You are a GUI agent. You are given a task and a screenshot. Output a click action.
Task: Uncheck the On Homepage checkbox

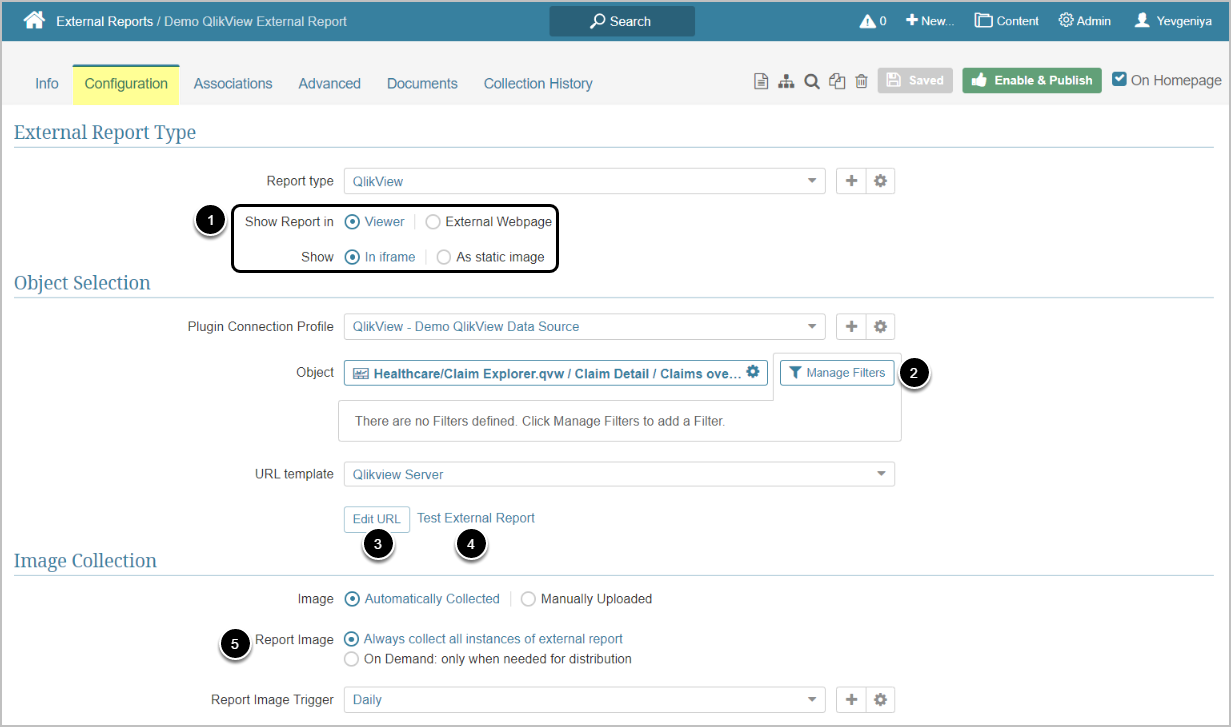(x=1120, y=80)
